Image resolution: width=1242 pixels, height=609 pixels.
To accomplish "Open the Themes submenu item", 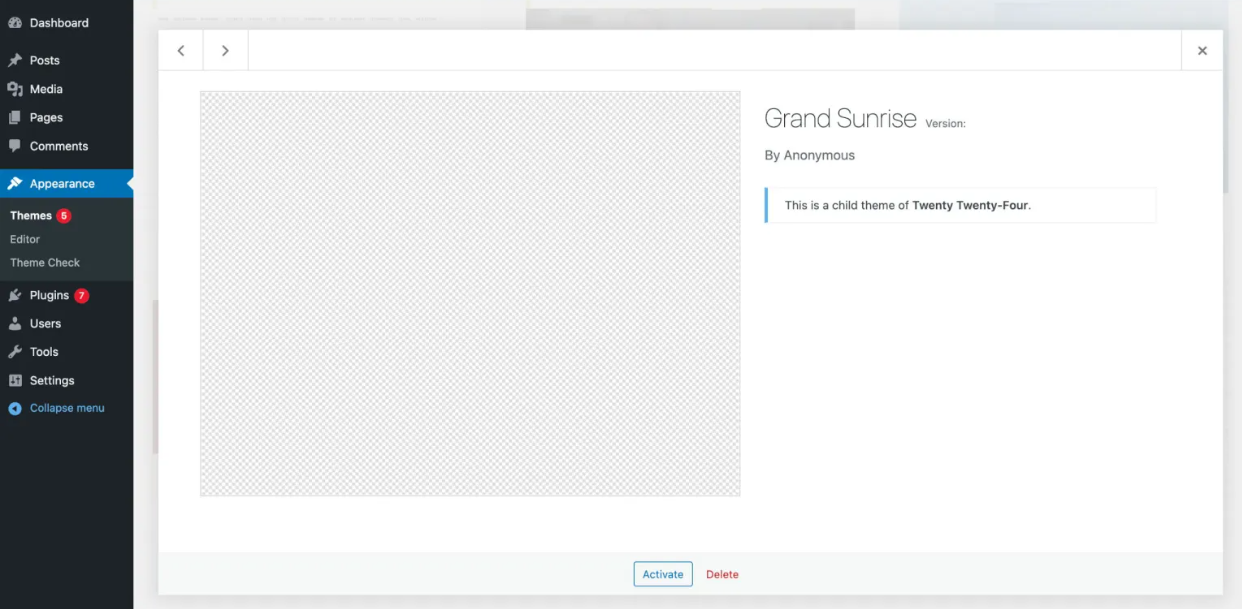I will click(31, 216).
